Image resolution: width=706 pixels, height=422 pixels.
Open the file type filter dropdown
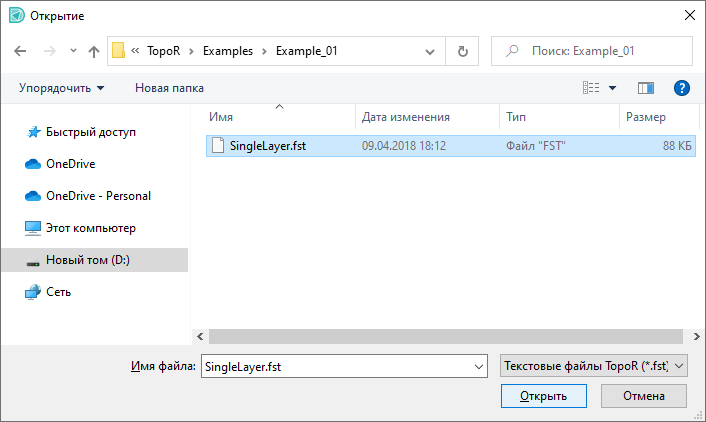click(592, 367)
